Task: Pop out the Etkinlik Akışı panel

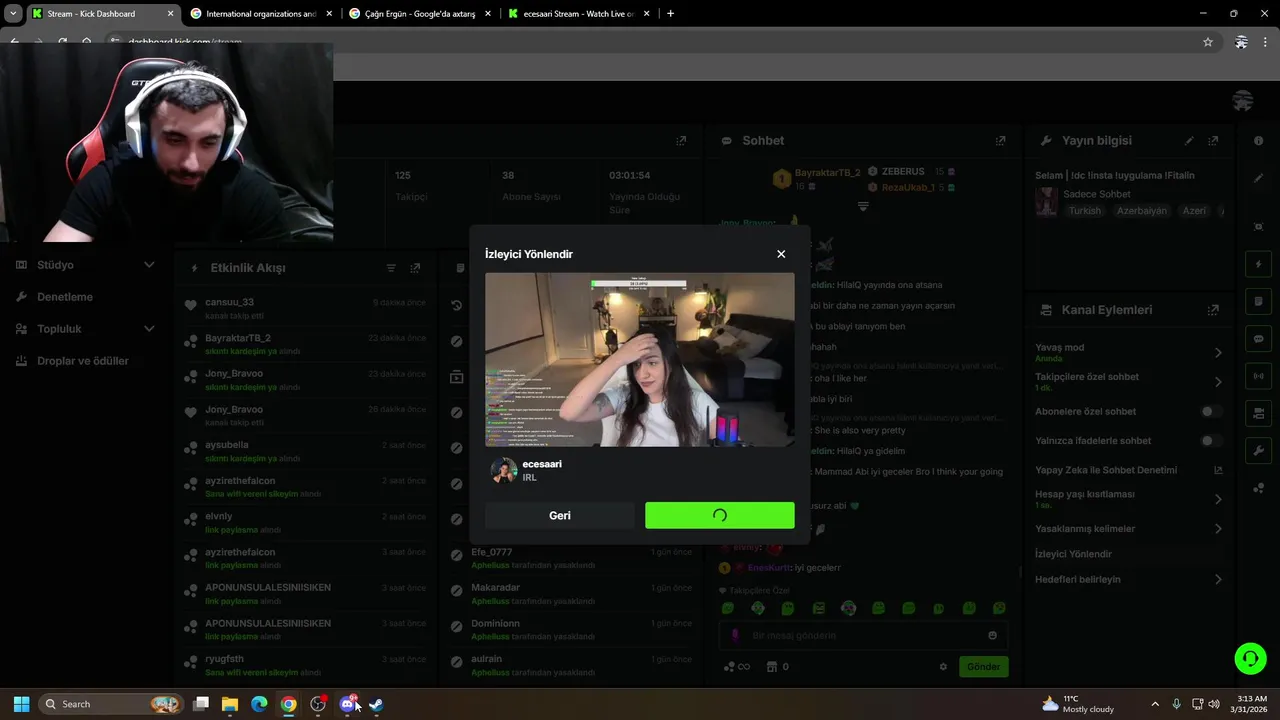Action: pyautogui.click(x=415, y=268)
